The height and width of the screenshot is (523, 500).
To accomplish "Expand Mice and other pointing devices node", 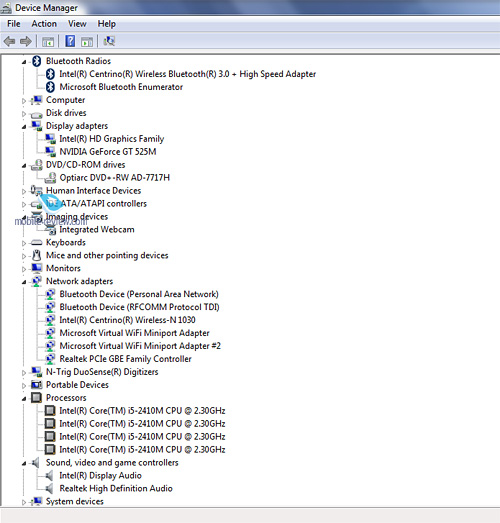I will click(x=24, y=256).
